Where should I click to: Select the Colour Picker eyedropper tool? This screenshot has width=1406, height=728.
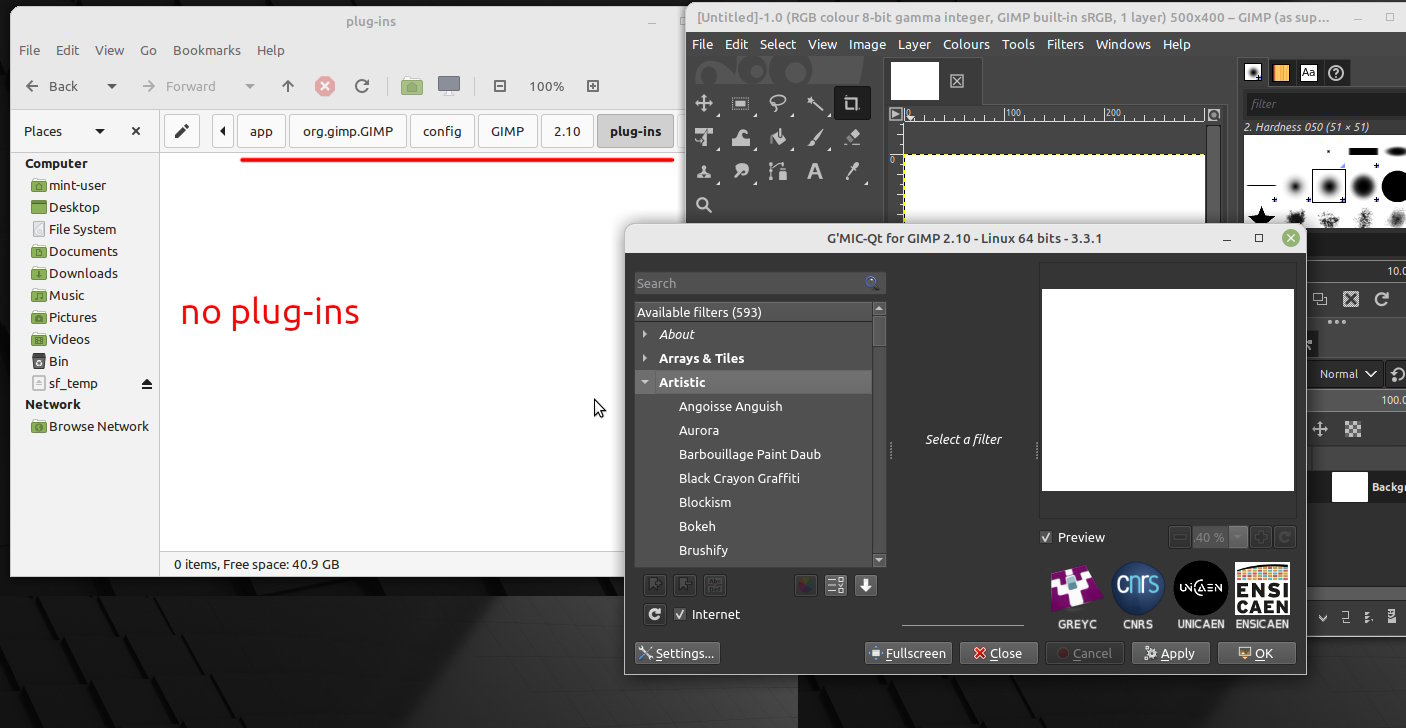[x=852, y=171]
